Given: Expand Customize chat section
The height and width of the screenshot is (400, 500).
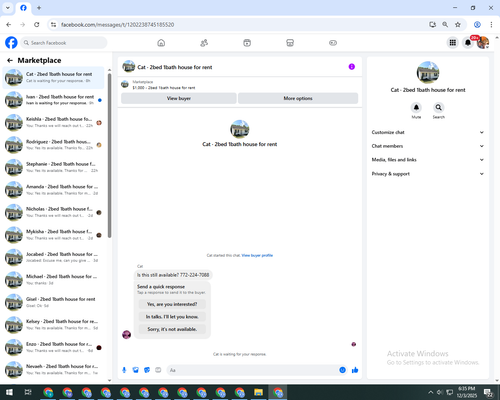Looking at the screenshot, I should [x=428, y=132].
